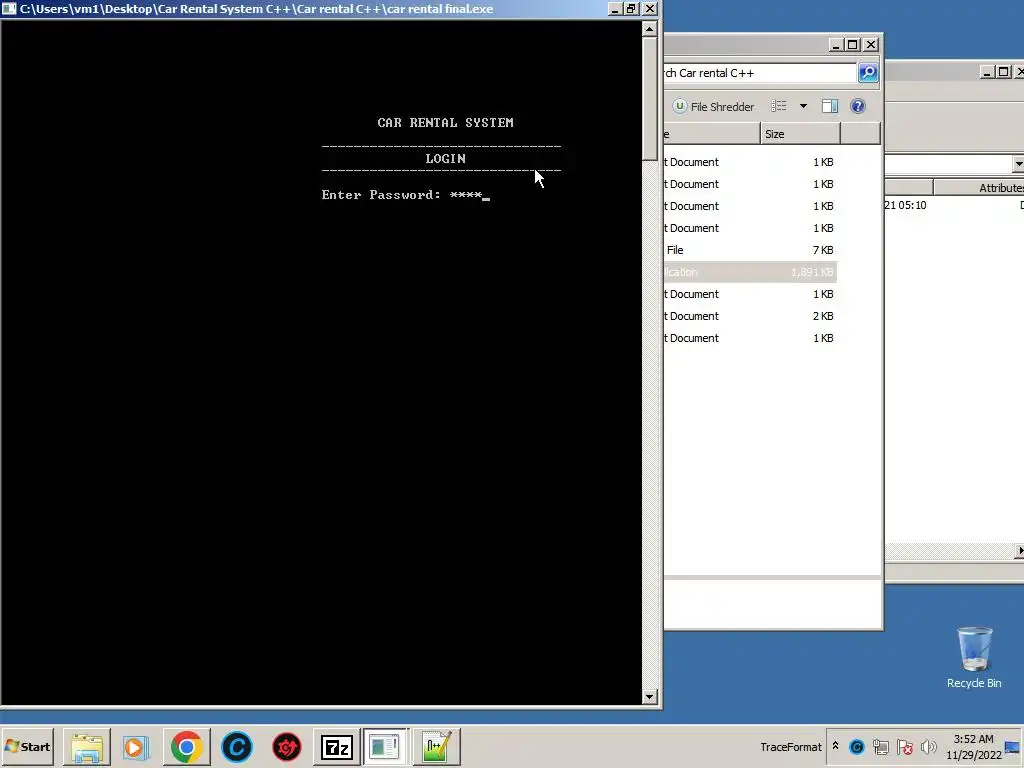This screenshot has width=1024, height=768.
Task: Toggle the preview pane icon
Action: pyautogui.click(x=830, y=106)
